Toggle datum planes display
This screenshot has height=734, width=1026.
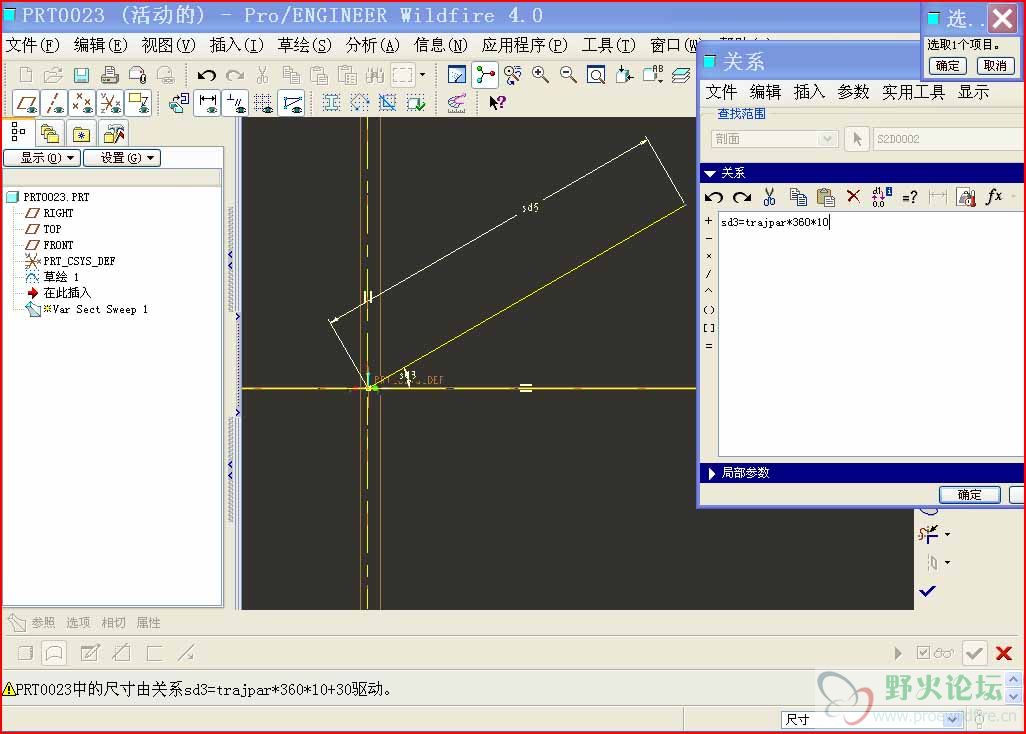click(26, 103)
